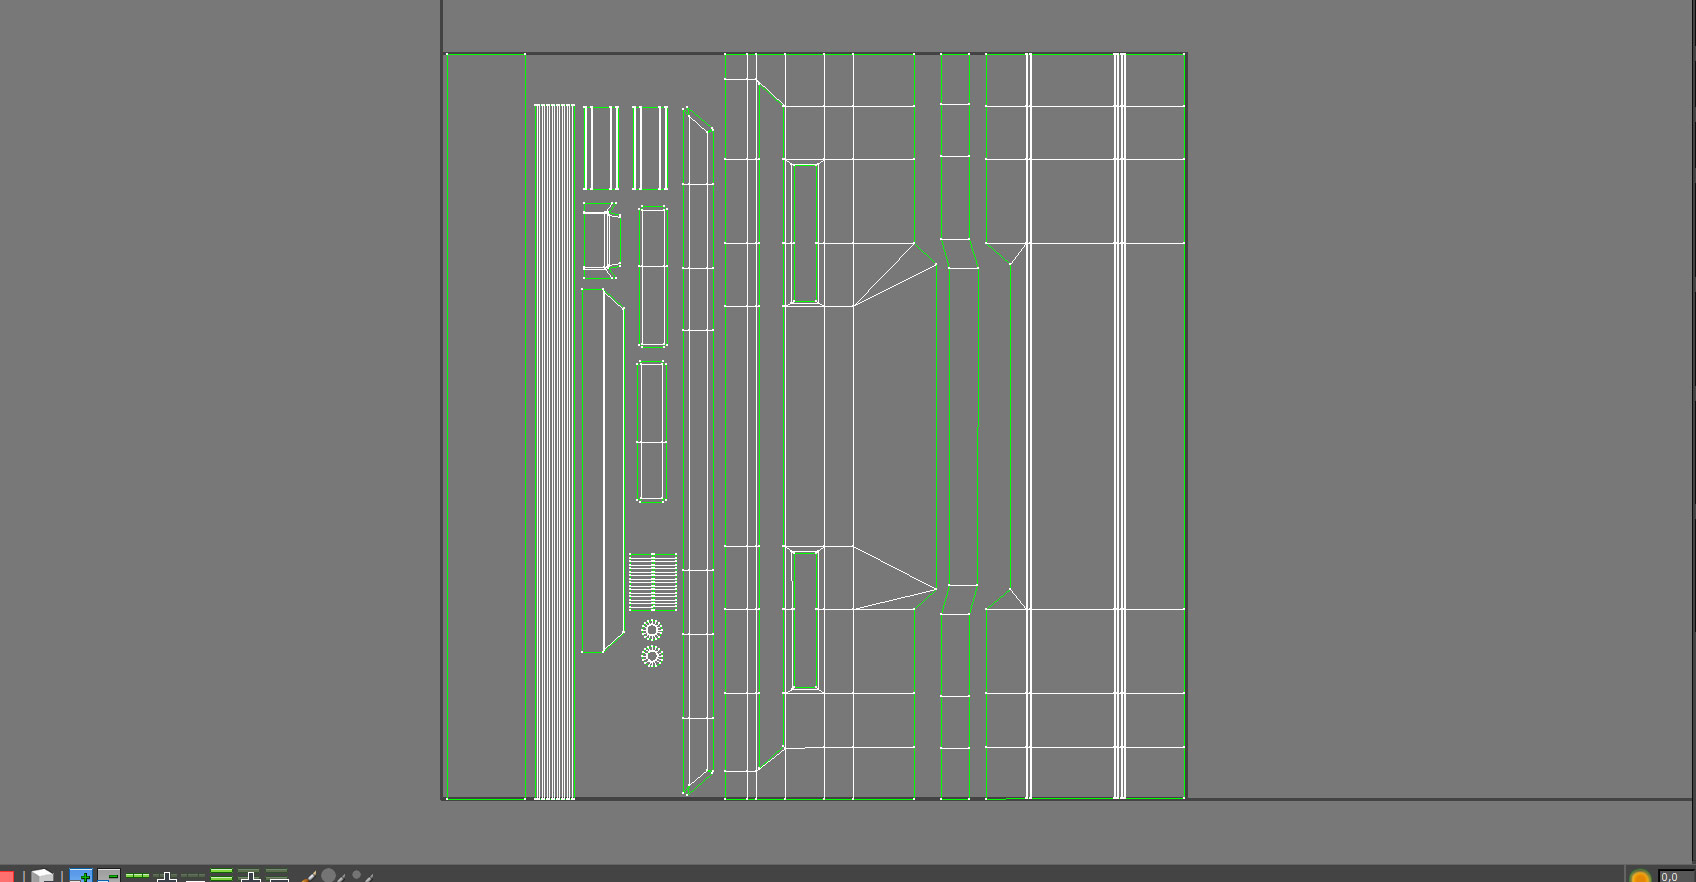The width and height of the screenshot is (1696, 882).
Task: Click the 0,0 value field
Action: [1677, 877]
